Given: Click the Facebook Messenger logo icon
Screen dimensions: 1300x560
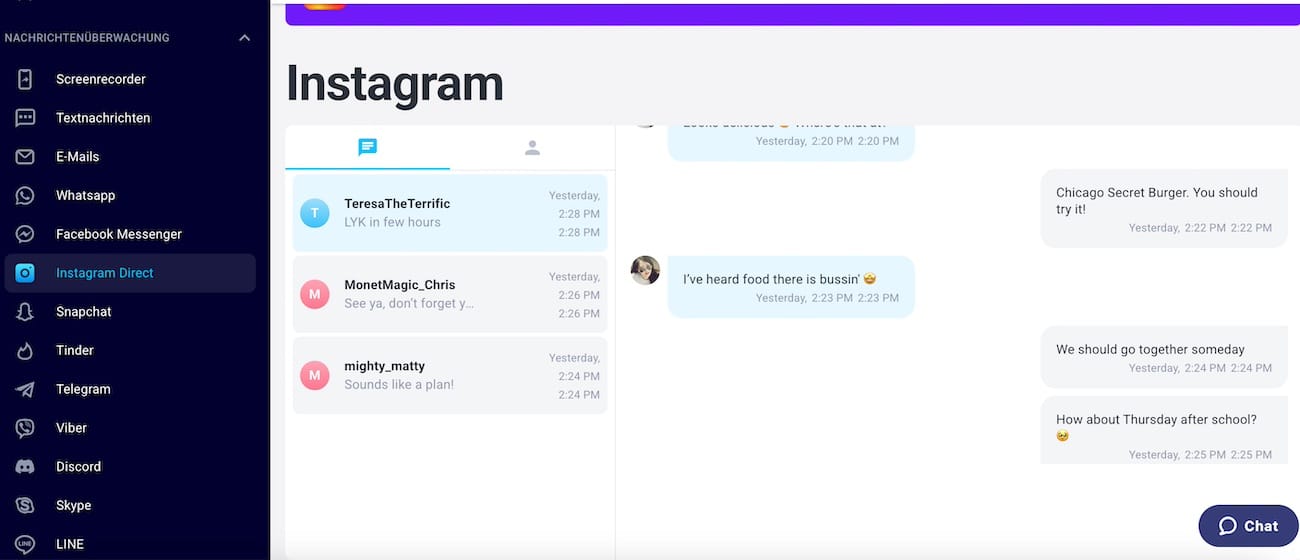Looking at the screenshot, I should tap(25, 234).
